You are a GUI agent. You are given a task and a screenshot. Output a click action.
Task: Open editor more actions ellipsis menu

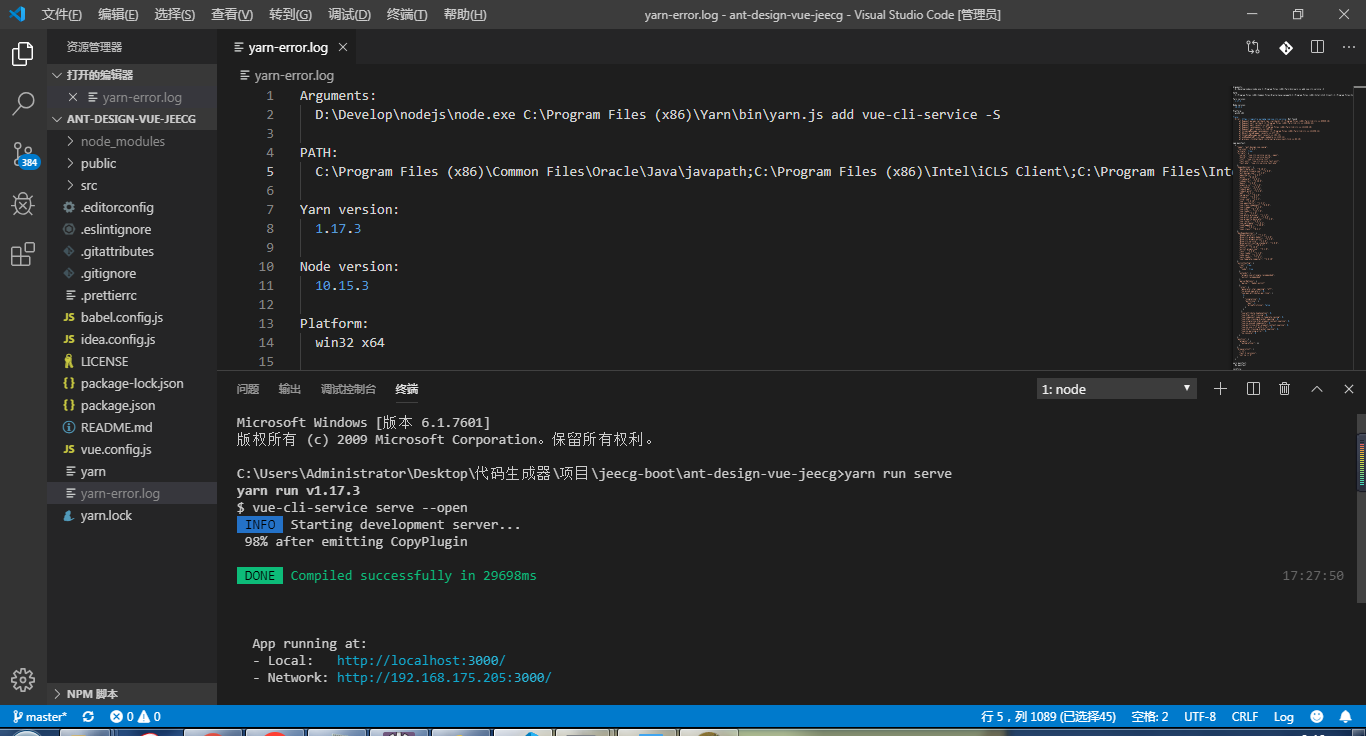tap(1348, 46)
